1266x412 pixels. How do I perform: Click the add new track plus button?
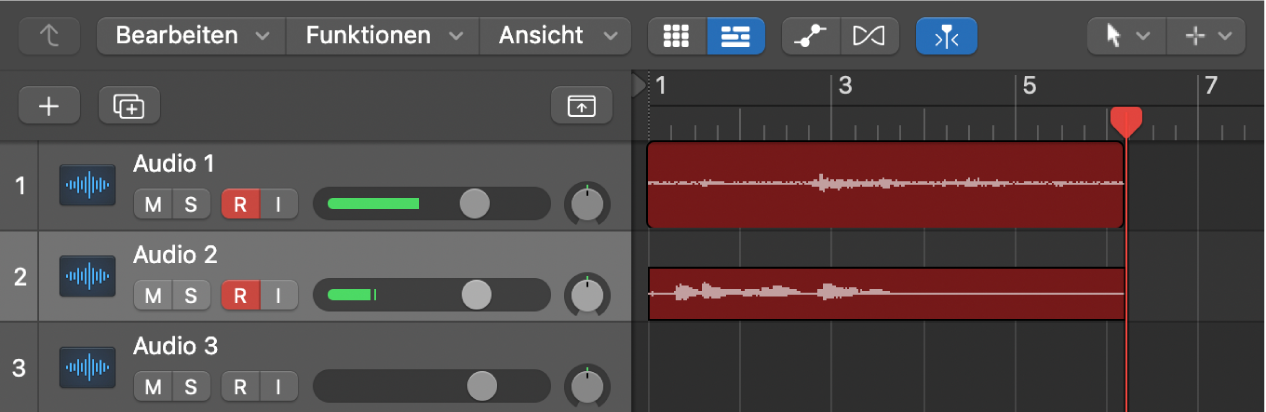(x=48, y=105)
